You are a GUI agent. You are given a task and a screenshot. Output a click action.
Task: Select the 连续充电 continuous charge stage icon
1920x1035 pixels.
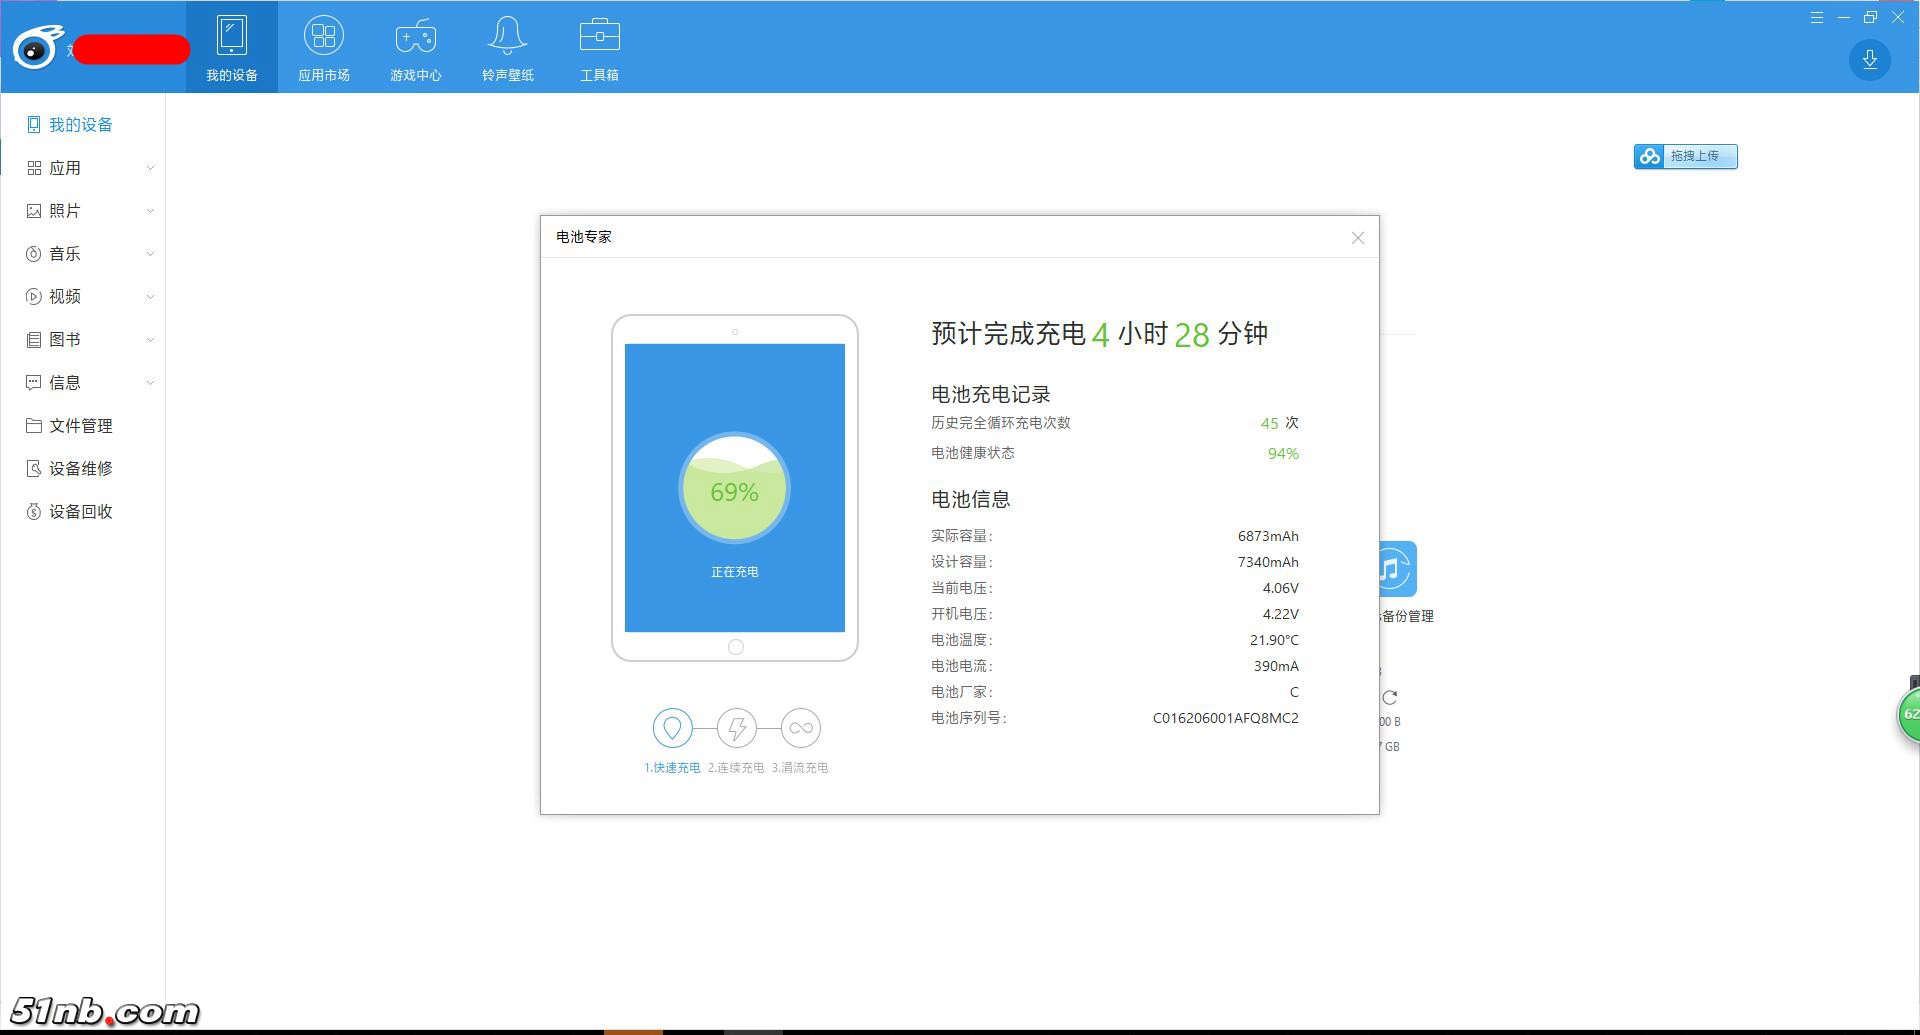click(x=737, y=728)
